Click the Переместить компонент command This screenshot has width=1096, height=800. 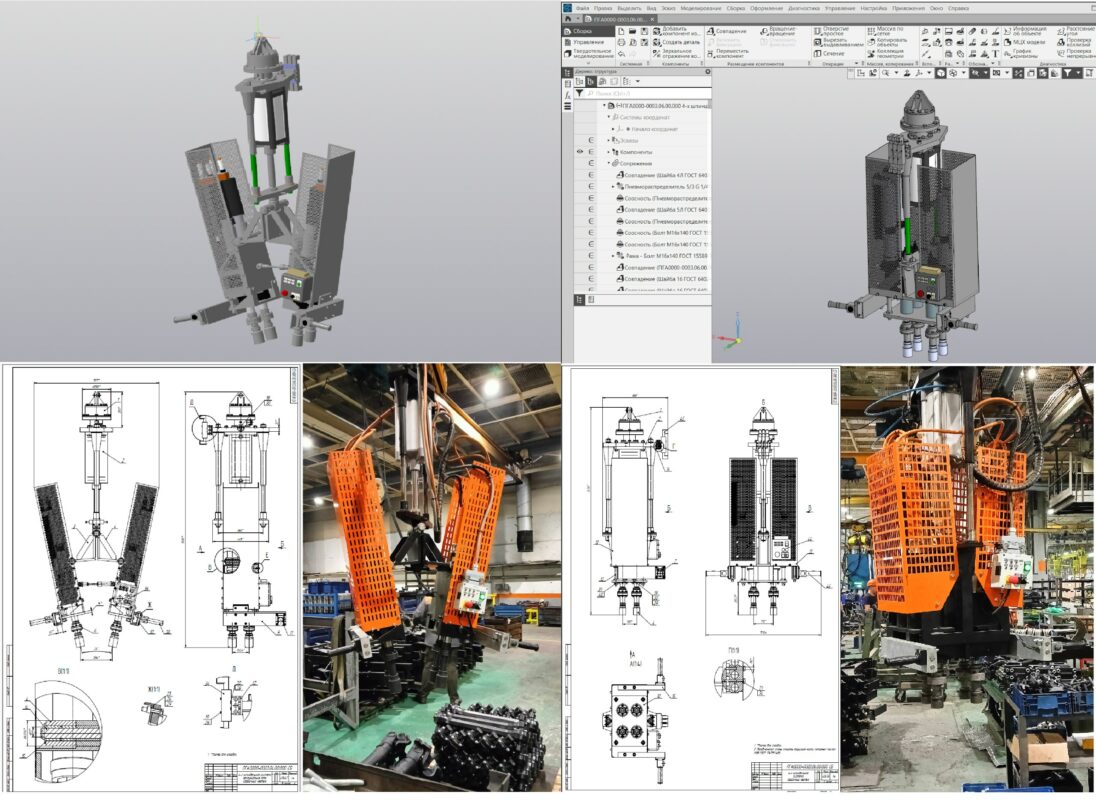point(727,54)
